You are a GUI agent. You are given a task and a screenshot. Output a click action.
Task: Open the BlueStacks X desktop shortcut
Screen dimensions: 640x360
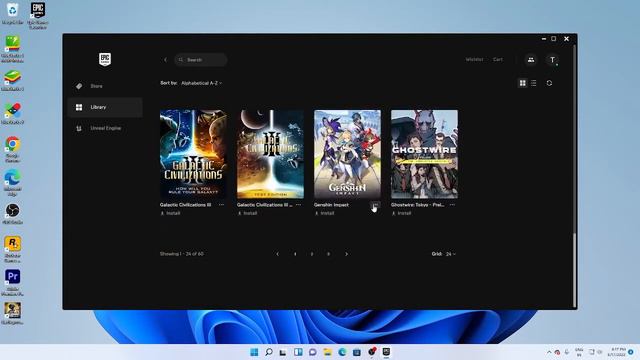click(13, 114)
